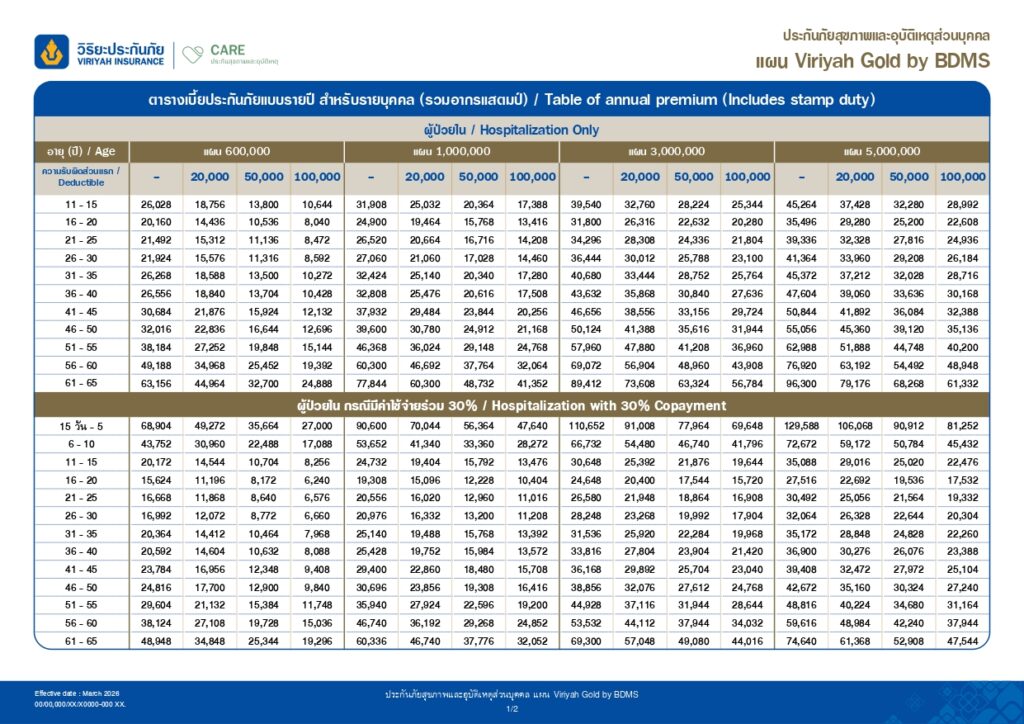Click the plan 5,000,000 column header
This screenshot has width=1024, height=724.
(882, 151)
